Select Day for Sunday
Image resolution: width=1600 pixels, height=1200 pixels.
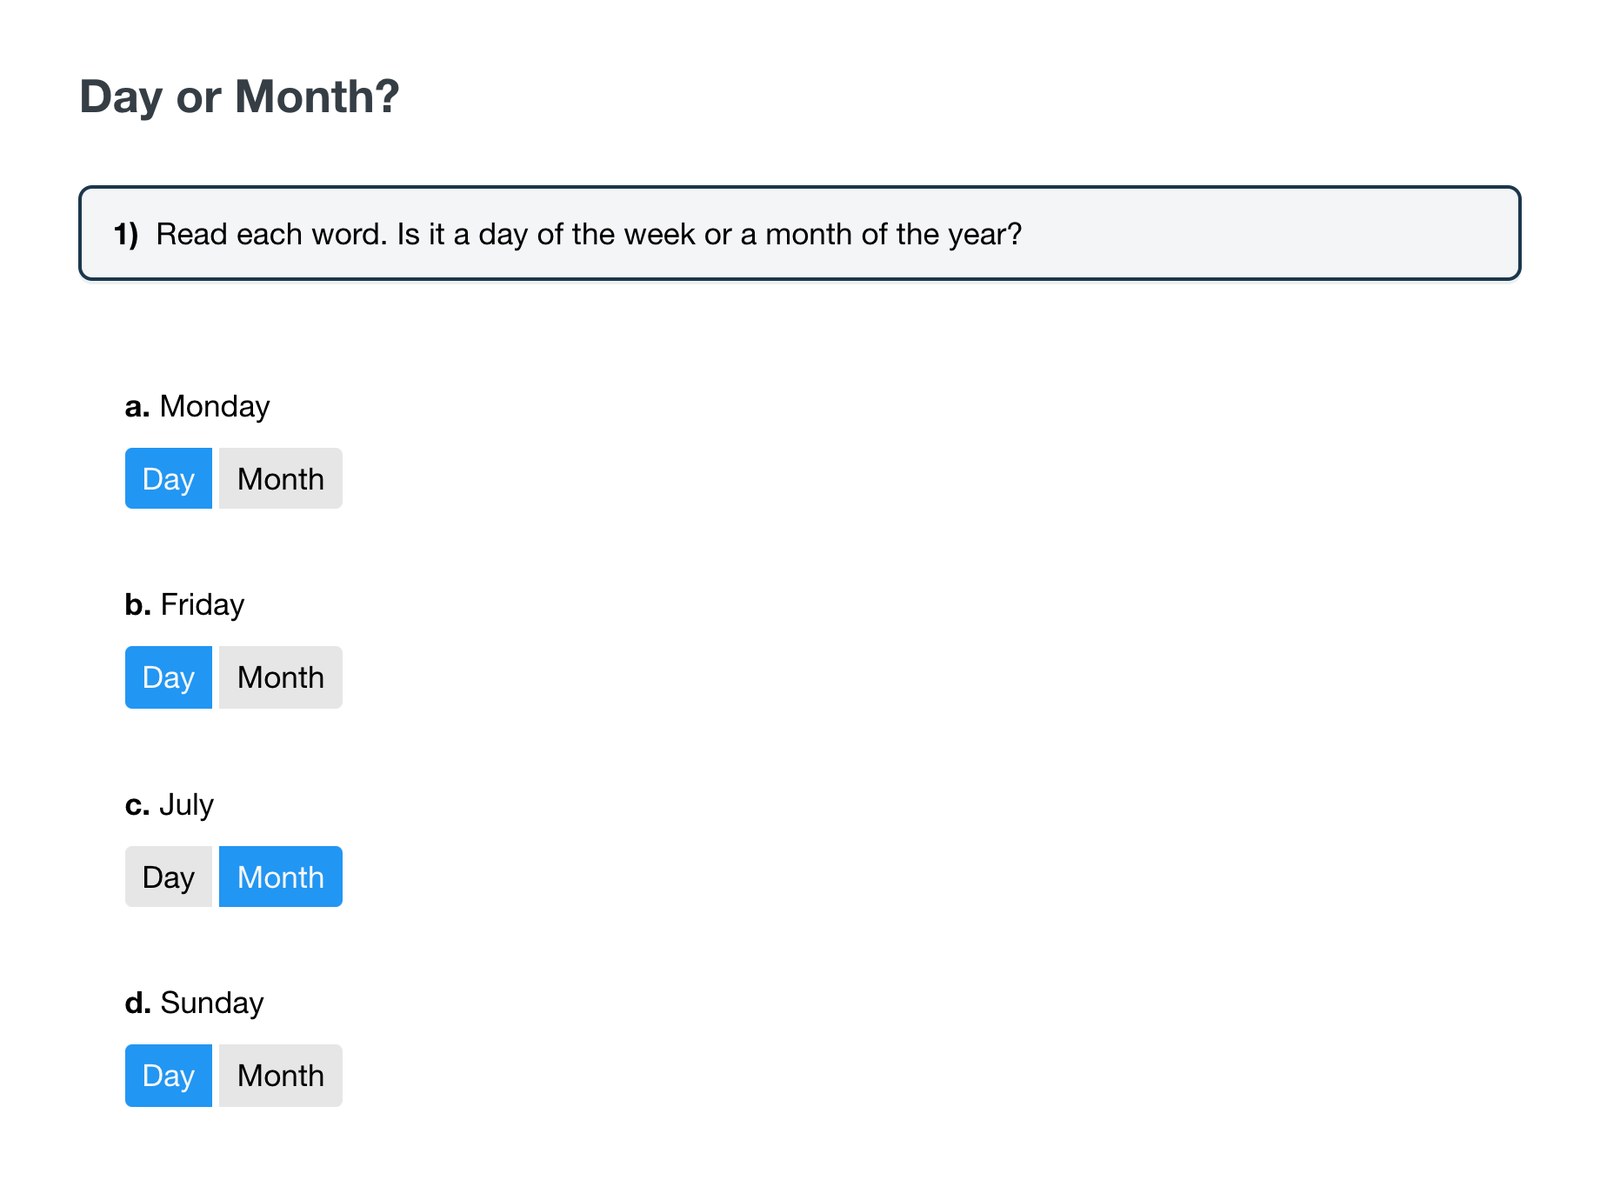[x=168, y=1075]
